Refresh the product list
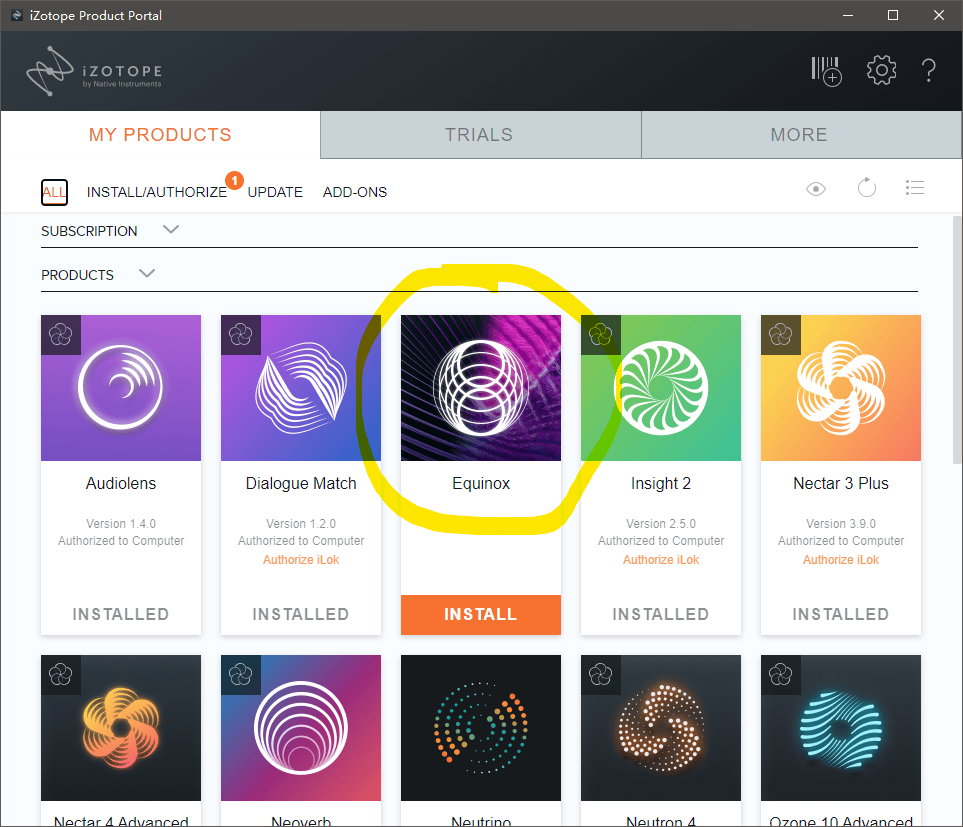 point(867,187)
